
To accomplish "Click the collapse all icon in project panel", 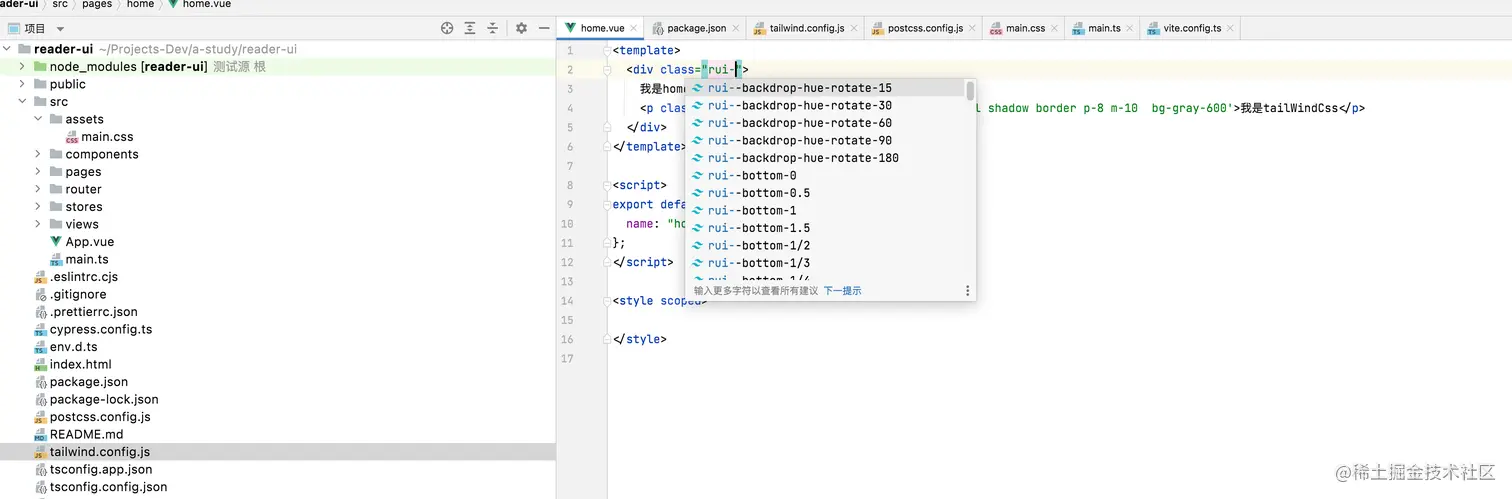I will [x=492, y=29].
